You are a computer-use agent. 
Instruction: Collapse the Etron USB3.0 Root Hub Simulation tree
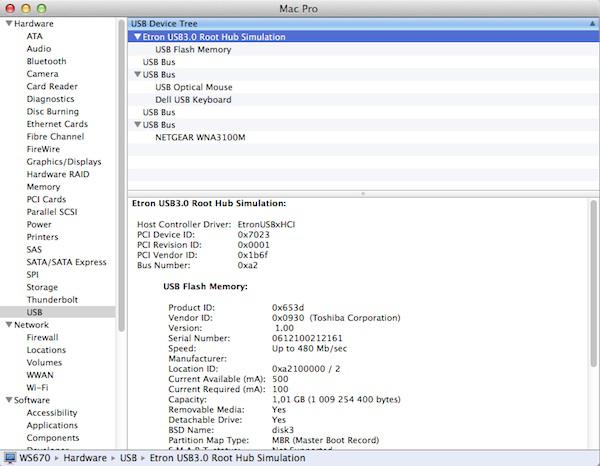pyautogui.click(x=138, y=37)
